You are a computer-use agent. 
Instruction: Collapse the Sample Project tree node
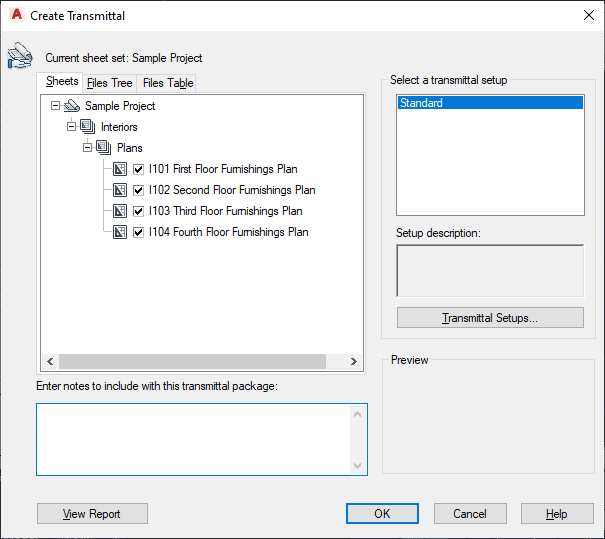pyautogui.click(x=55, y=106)
